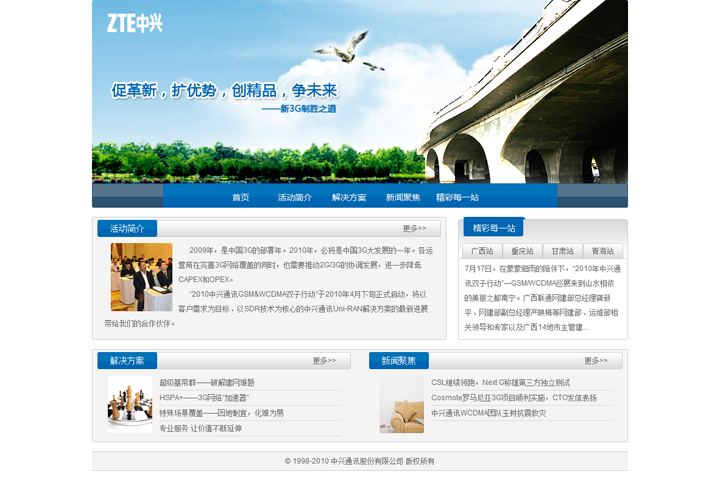Open the sofa image in 新闻聚焦

click(402, 405)
